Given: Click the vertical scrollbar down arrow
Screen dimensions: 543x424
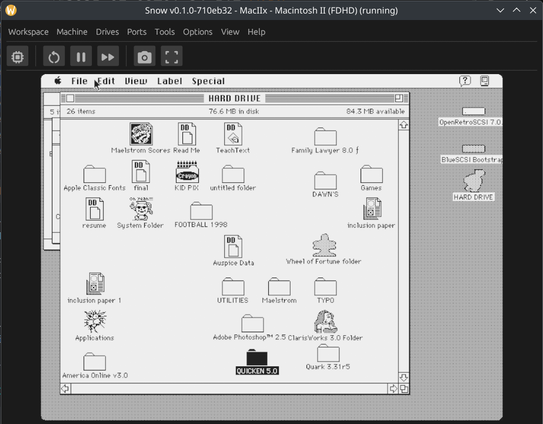Looking at the screenshot, I should 403,378.
